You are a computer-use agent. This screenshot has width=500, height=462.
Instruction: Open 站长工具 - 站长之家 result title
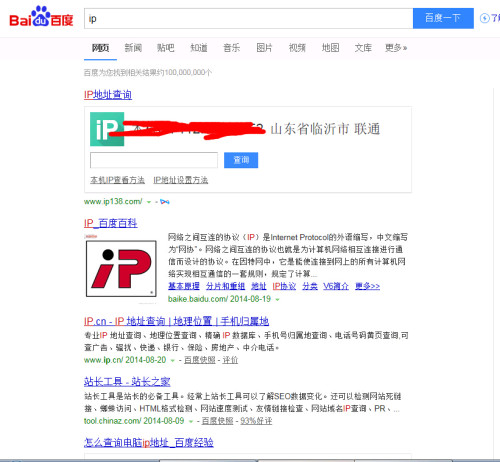(x=127, y=382)
